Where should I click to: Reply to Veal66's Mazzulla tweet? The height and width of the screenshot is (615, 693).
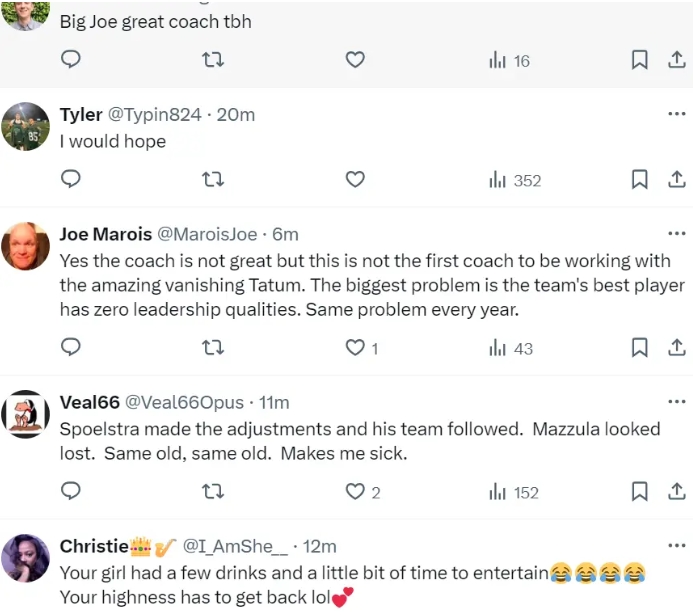(71, 492)
